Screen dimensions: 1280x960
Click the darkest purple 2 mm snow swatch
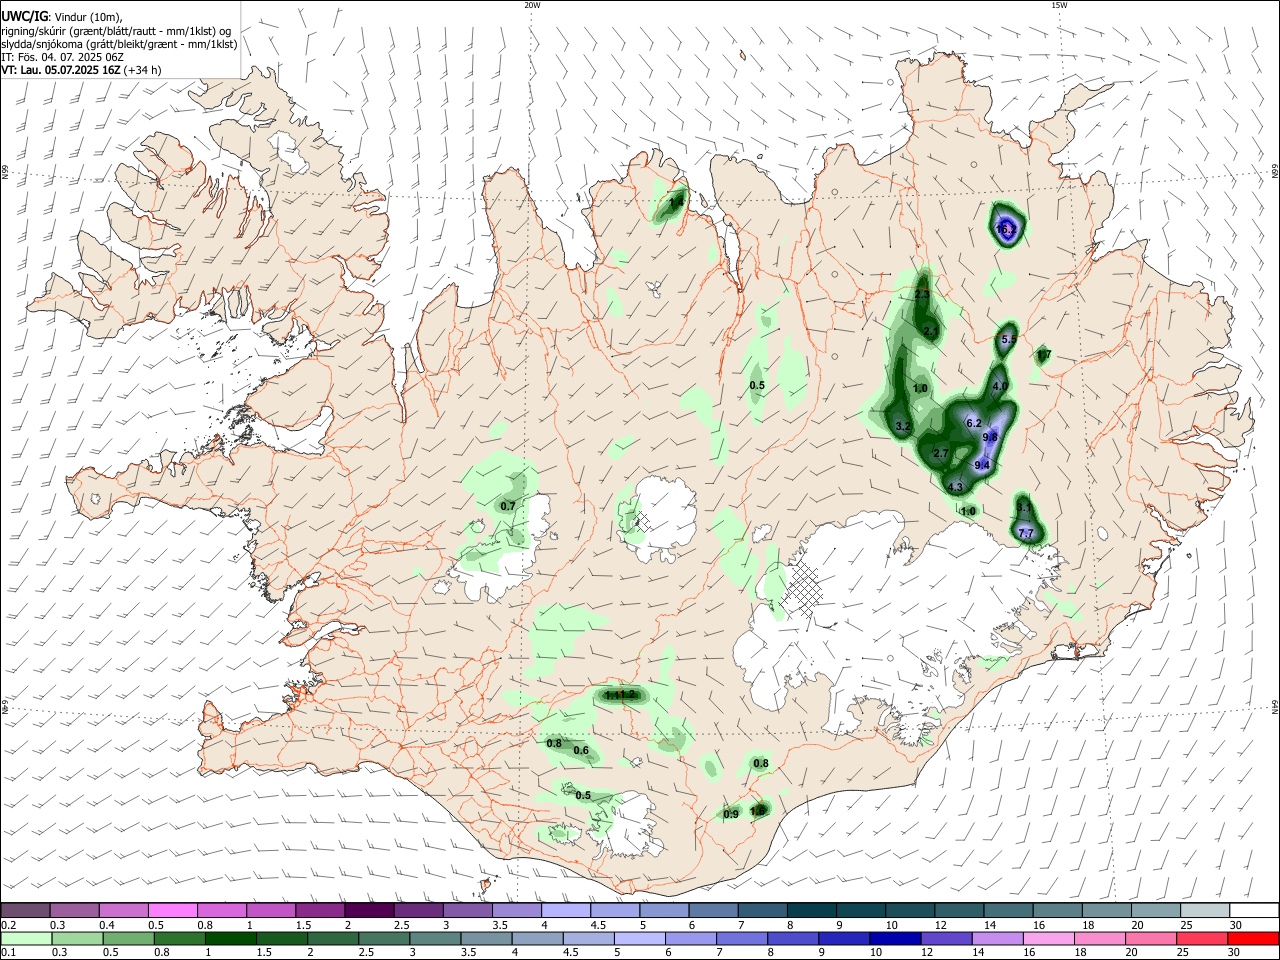[x=369, y=911]
